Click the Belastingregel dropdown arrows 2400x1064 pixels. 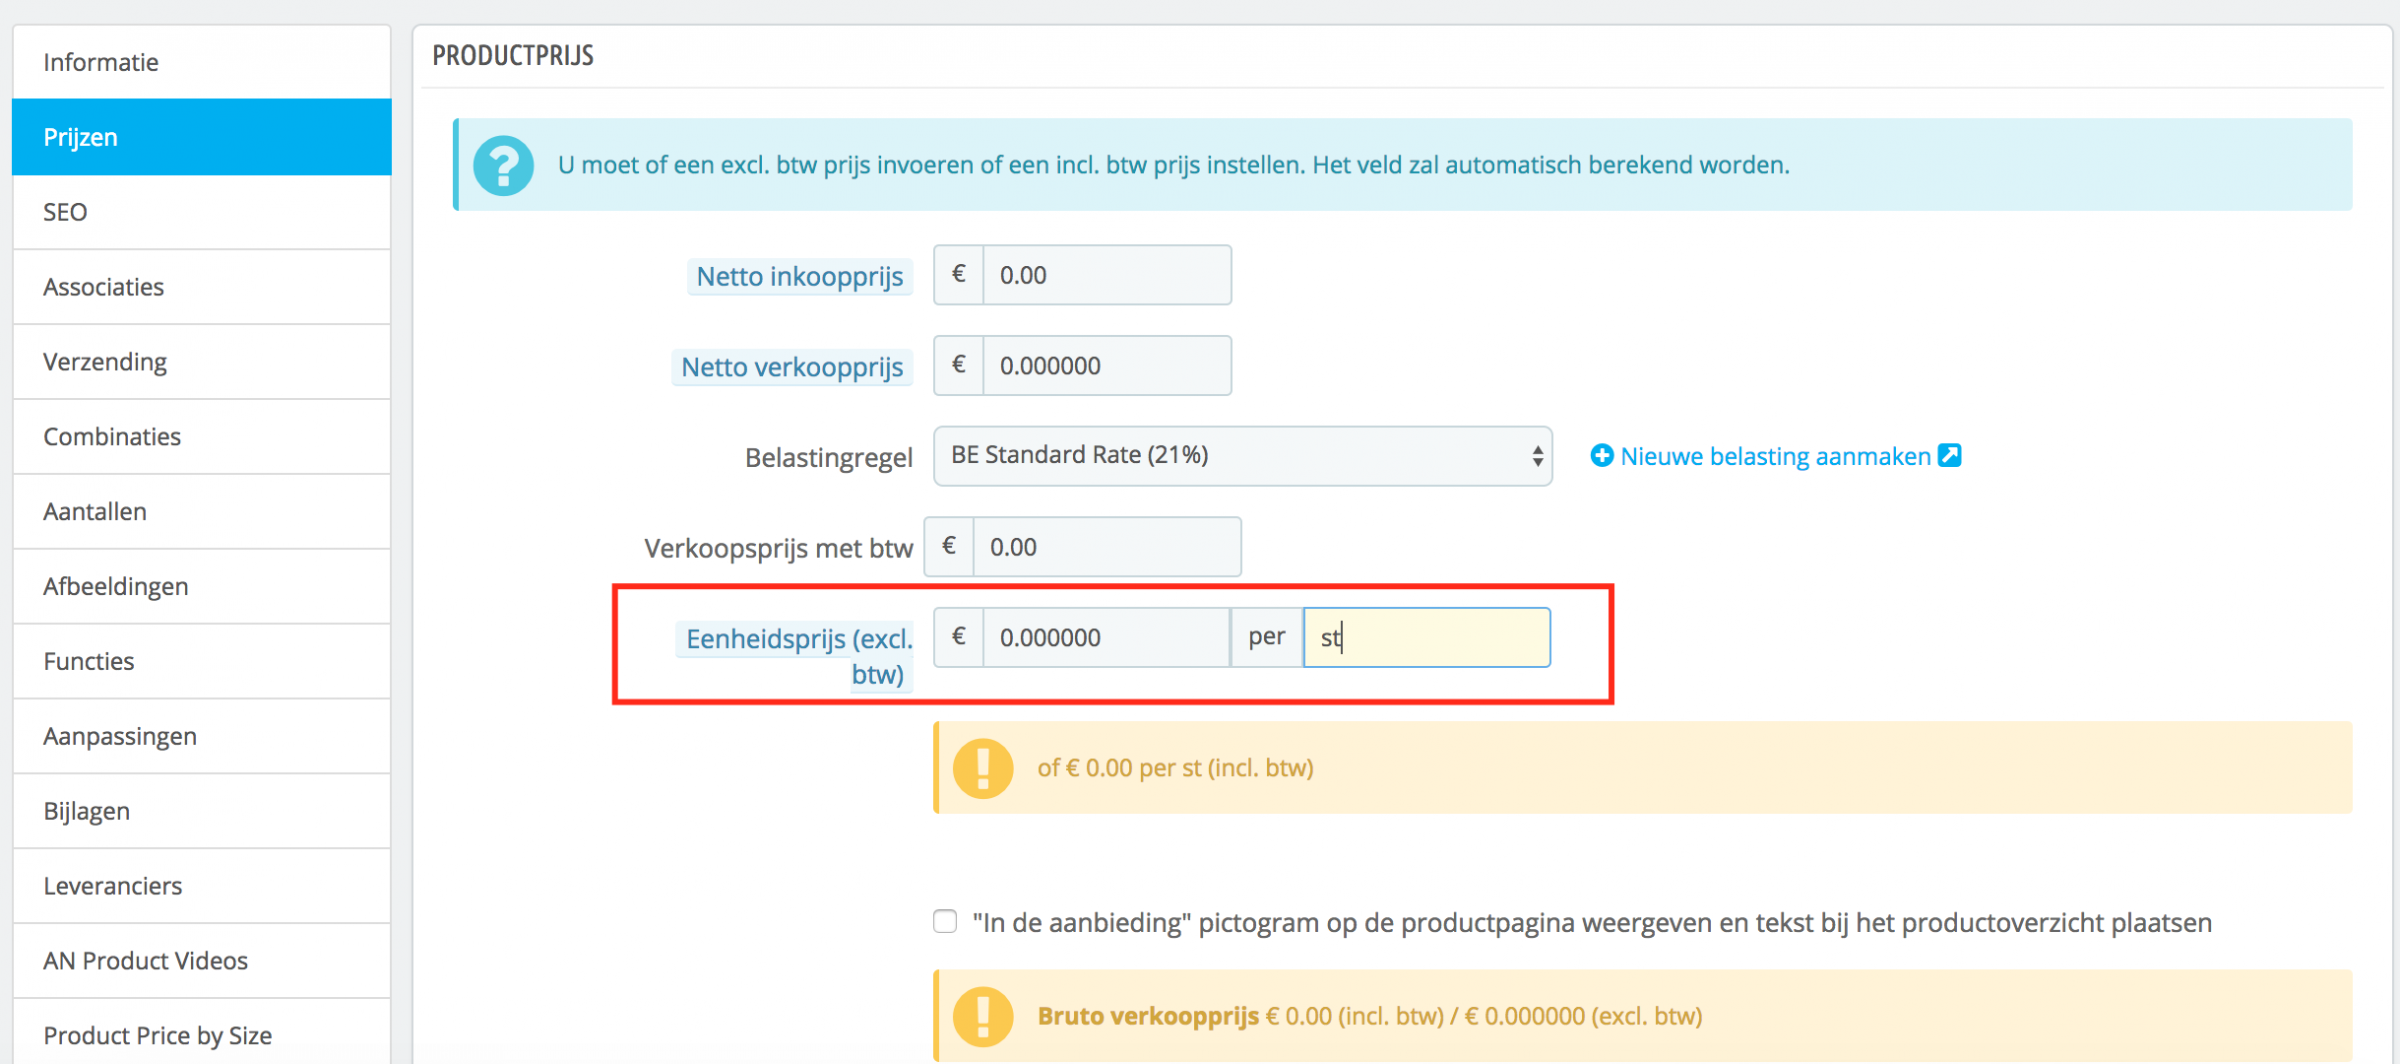tap(1537, 456)
